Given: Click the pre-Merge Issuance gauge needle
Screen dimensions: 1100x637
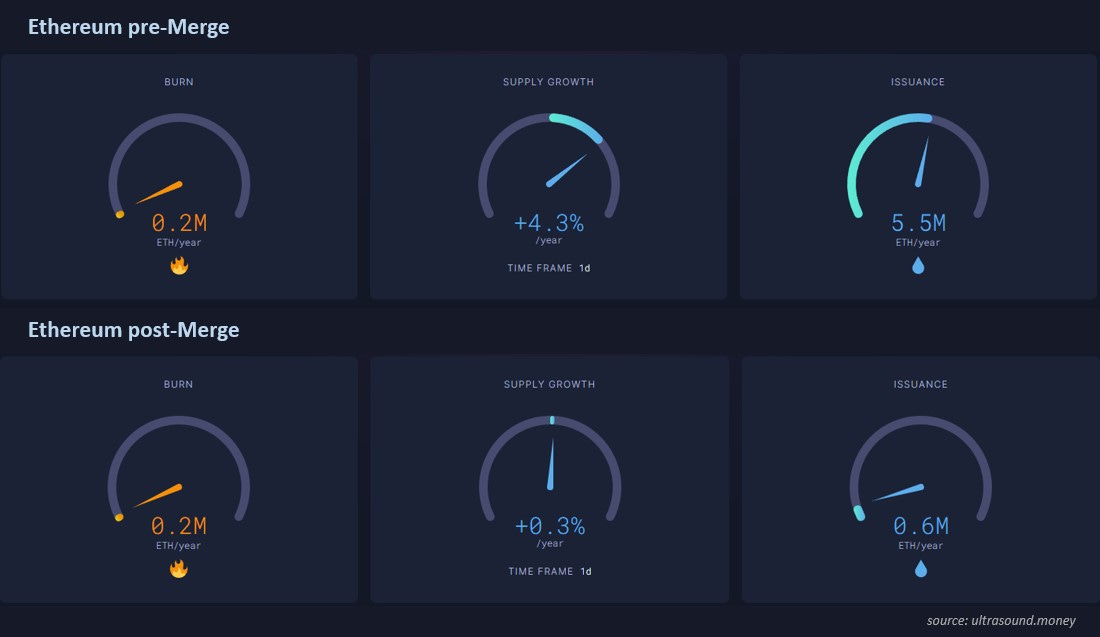Looking at the screenshot, I should coord(922,162).
